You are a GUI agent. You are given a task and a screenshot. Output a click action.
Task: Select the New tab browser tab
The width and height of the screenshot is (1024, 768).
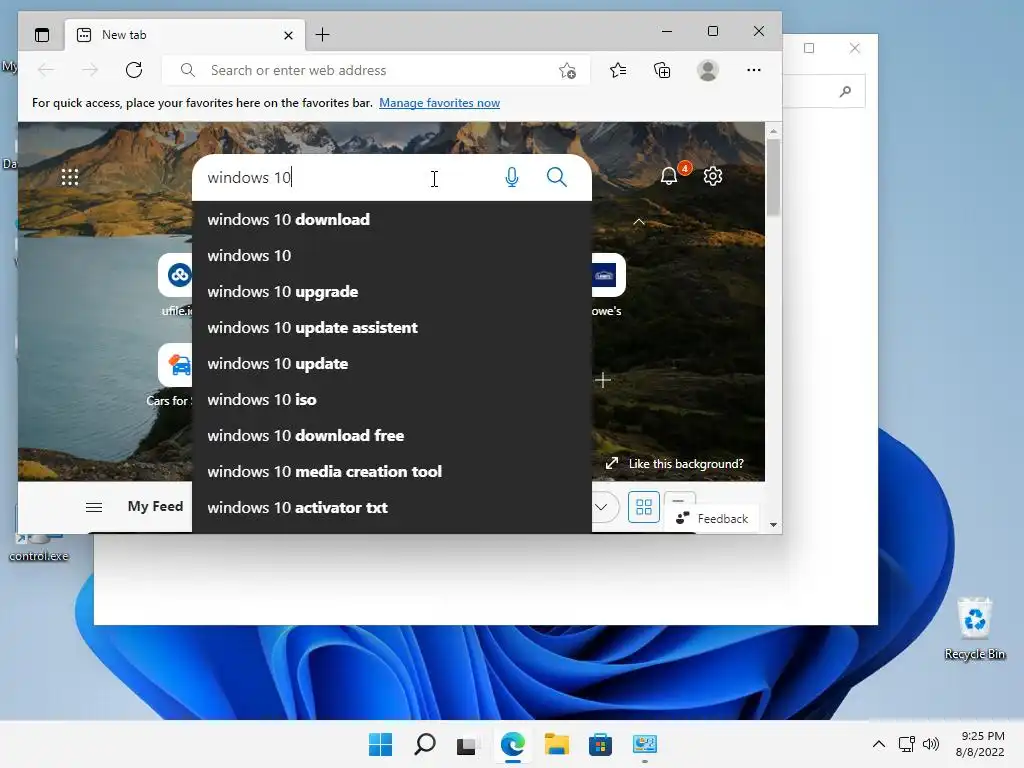point(185,35)
